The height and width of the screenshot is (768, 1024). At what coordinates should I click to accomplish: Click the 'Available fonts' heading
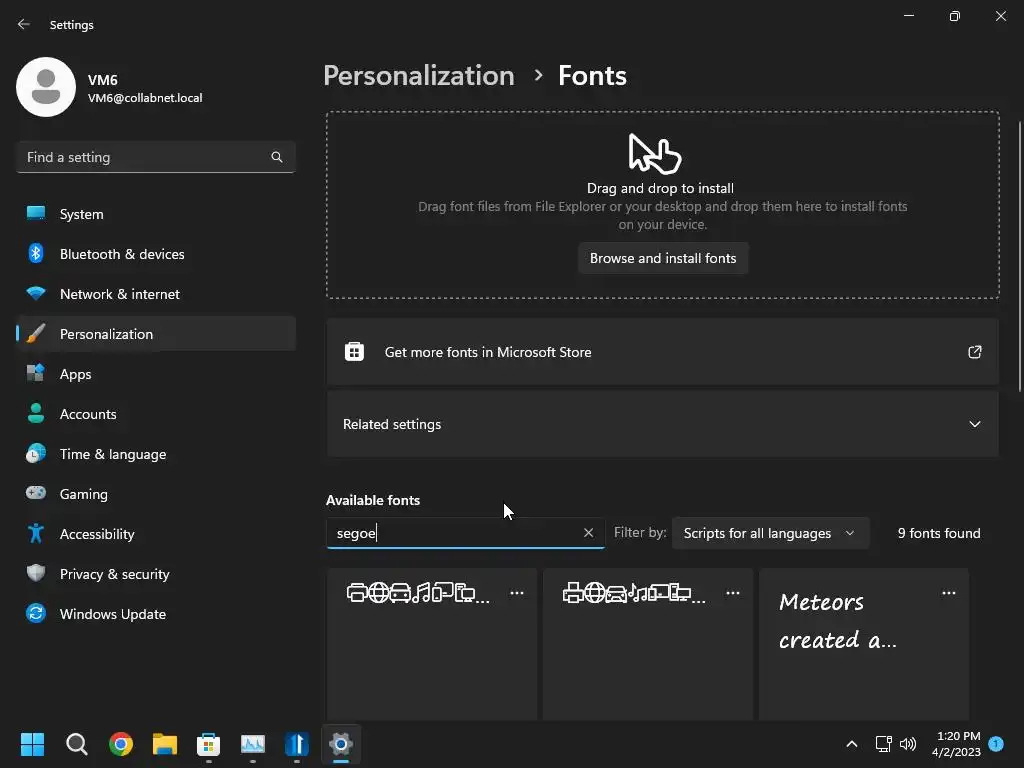tap(373, 500)
